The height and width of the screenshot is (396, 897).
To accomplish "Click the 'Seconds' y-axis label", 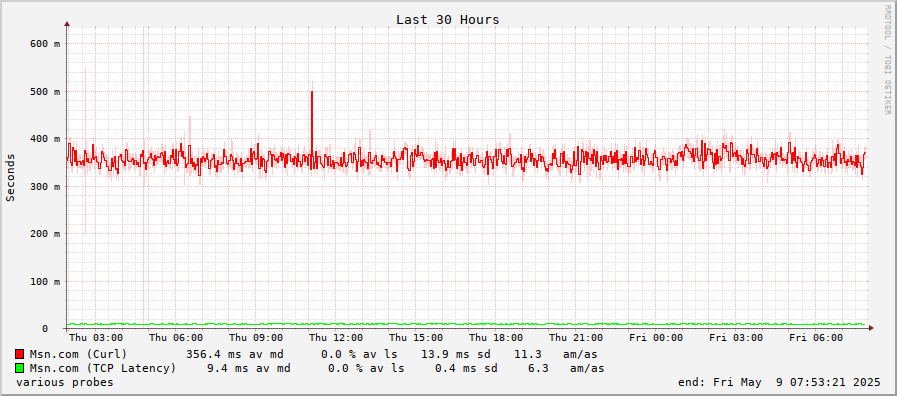I will pyautogui.click(x=10, y=177).
